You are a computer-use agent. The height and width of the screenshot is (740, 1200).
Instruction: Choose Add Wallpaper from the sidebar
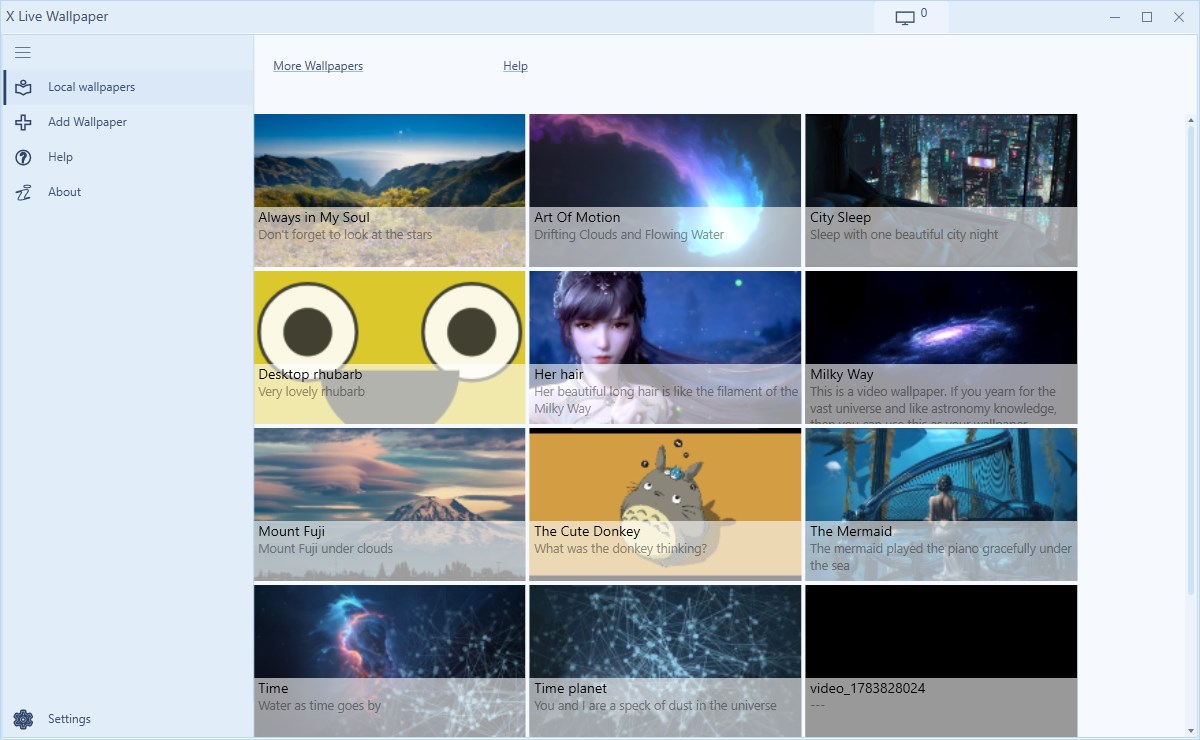tap(87, 122)
